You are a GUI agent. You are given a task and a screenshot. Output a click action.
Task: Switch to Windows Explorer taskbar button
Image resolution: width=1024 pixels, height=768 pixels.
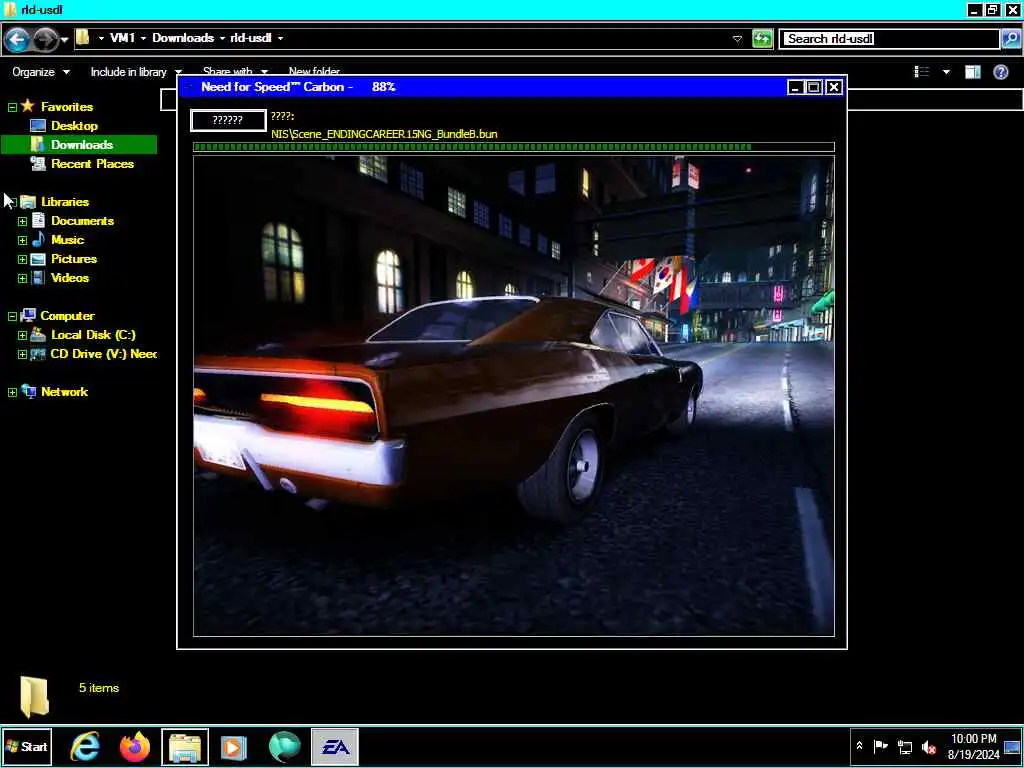185,747
